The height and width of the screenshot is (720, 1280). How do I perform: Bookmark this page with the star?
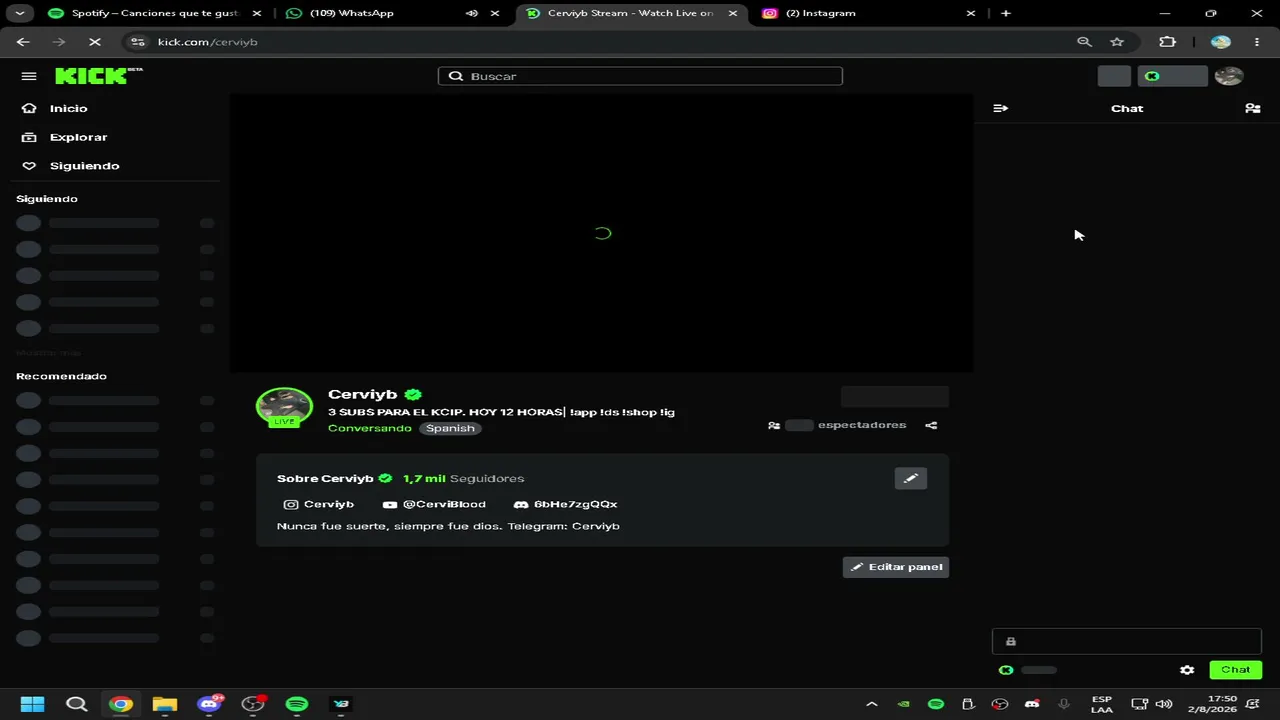tap(1117, 42)
